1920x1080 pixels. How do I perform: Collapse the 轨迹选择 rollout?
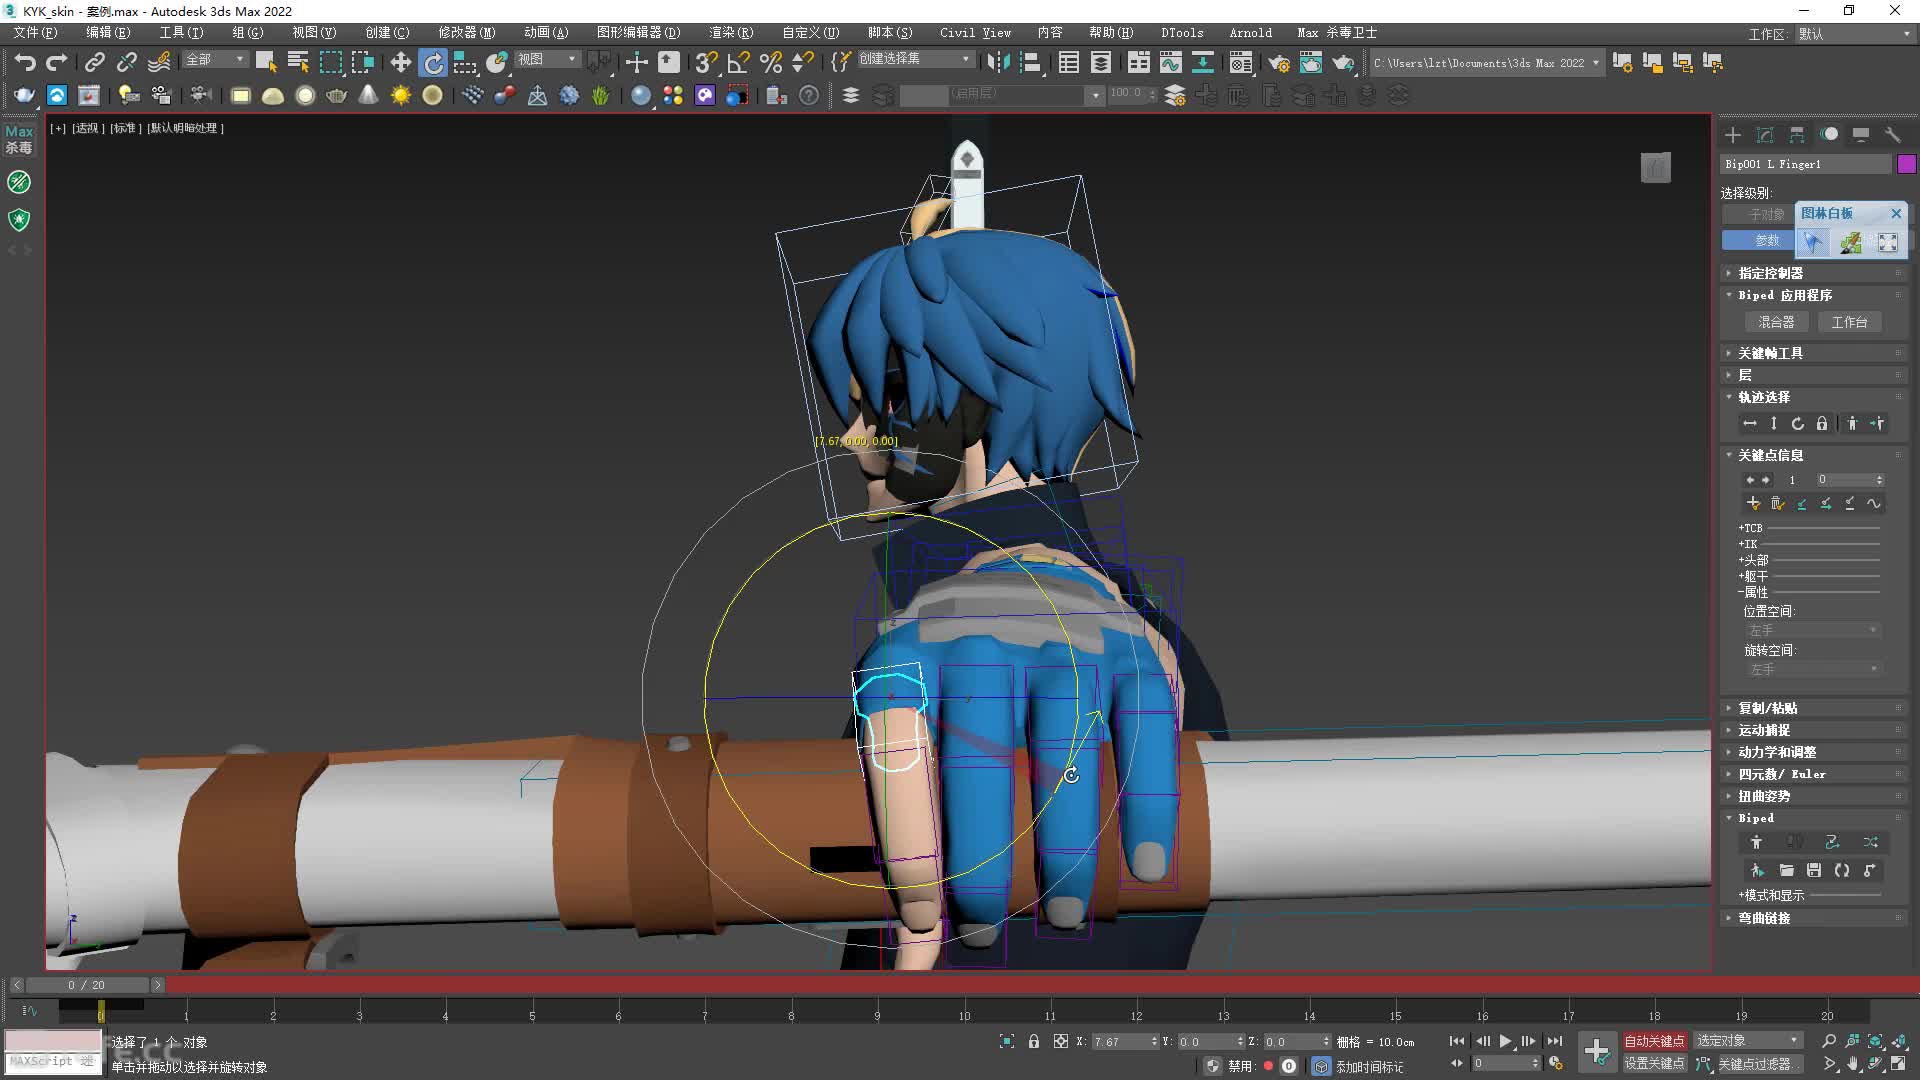1814,397
